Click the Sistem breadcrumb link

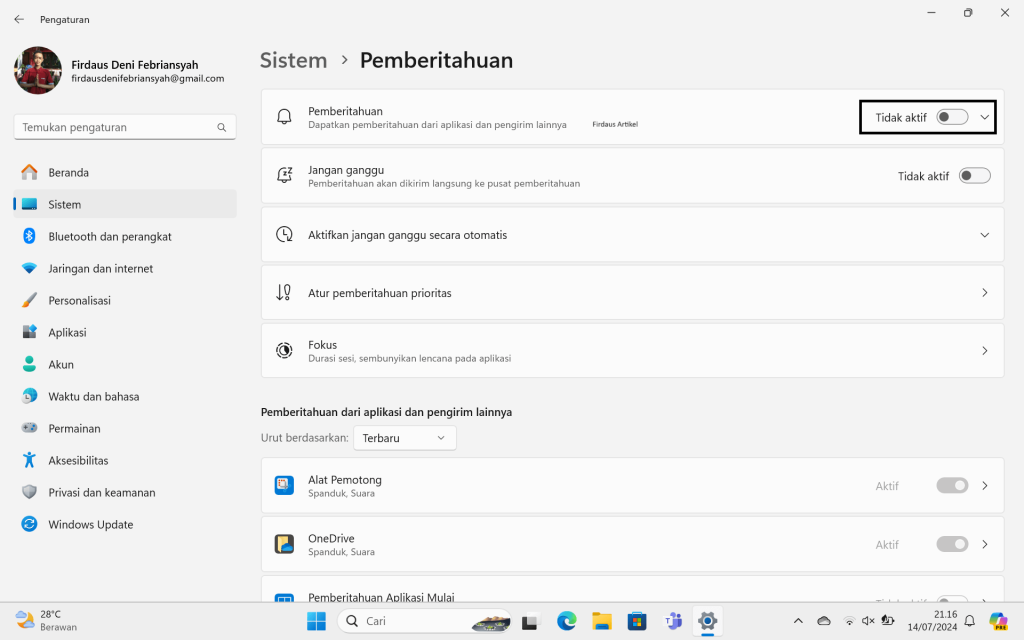[x=293, y=60]
